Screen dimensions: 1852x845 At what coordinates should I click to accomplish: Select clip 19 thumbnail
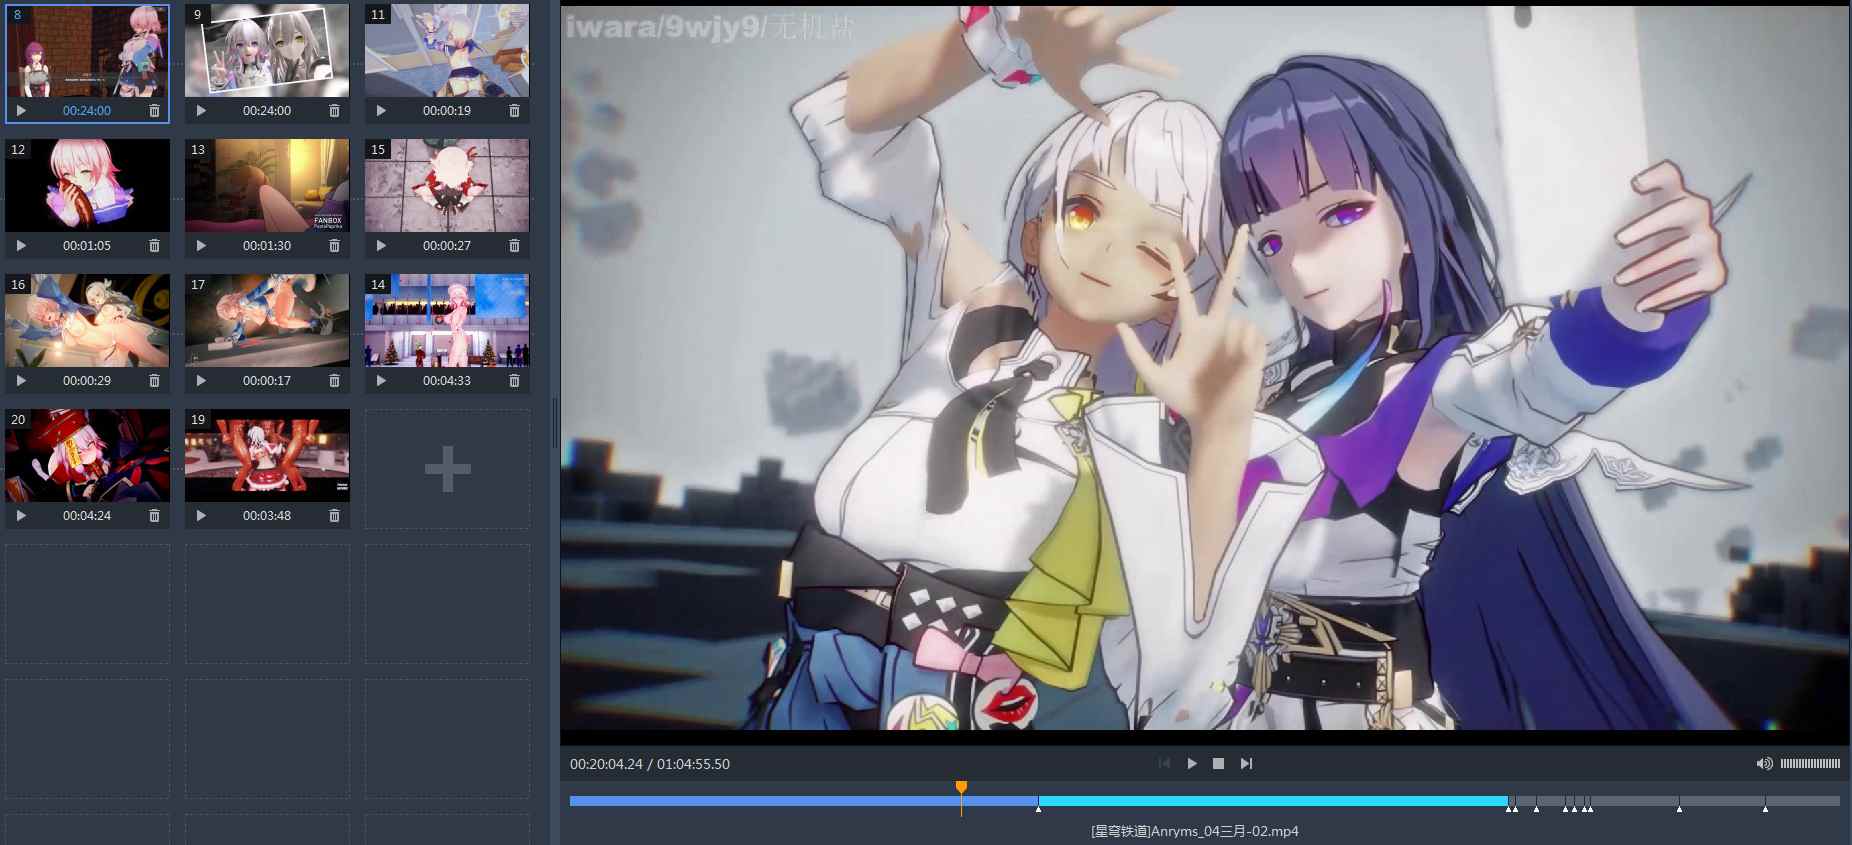(x=267, y=456)
